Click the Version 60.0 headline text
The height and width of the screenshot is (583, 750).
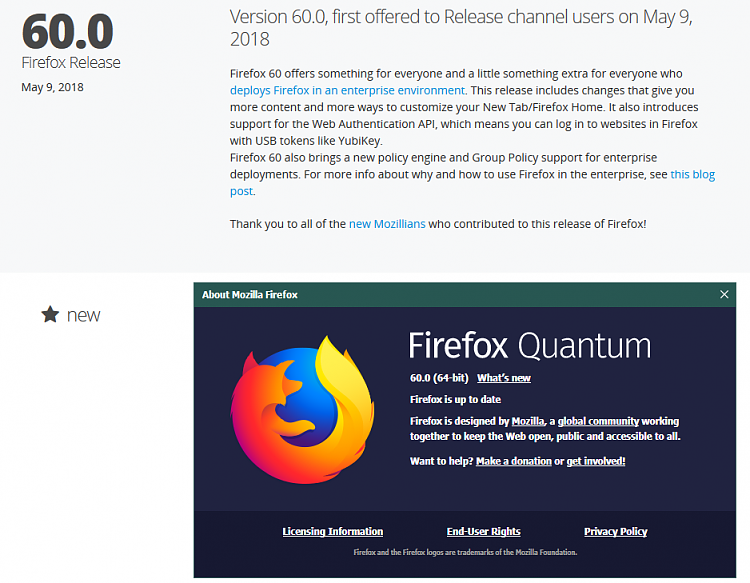(461, 28)
